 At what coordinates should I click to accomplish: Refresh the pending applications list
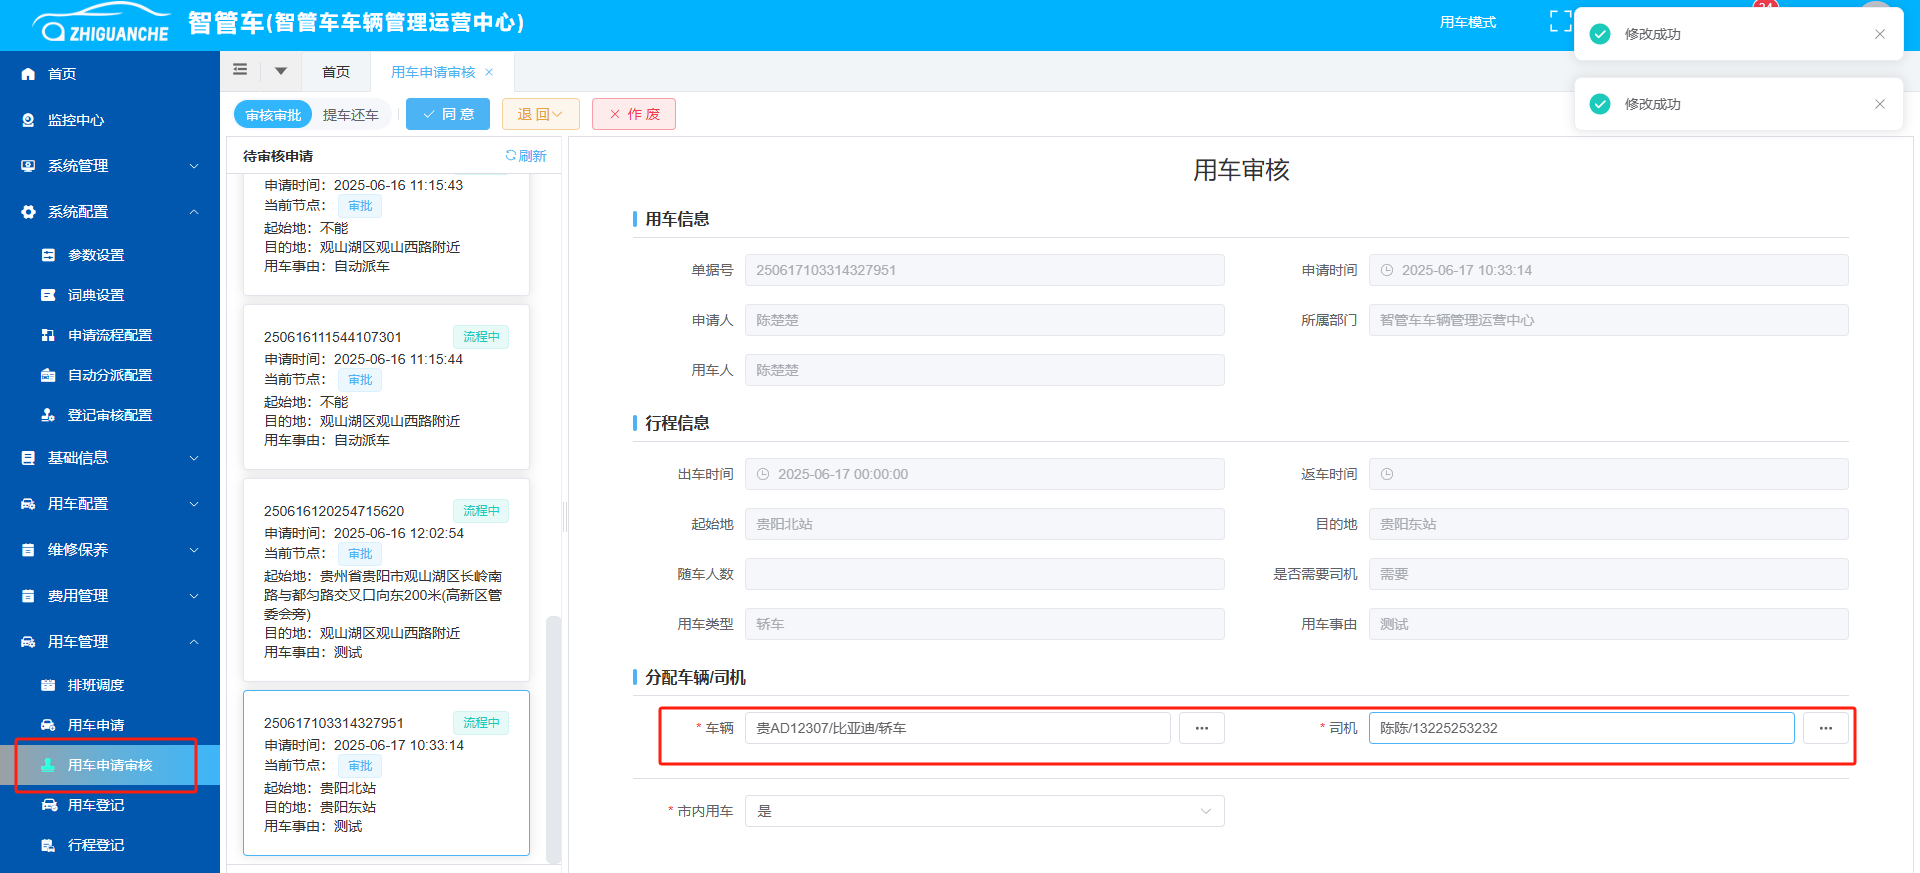point(526,156)
